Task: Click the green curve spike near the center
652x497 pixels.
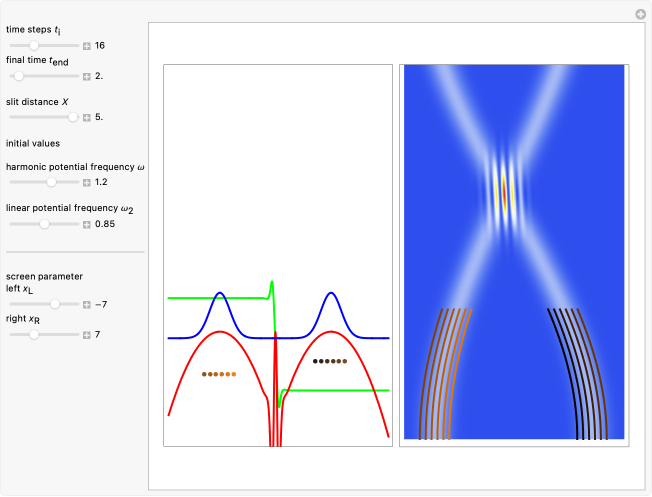Action: tap(272, 284)
